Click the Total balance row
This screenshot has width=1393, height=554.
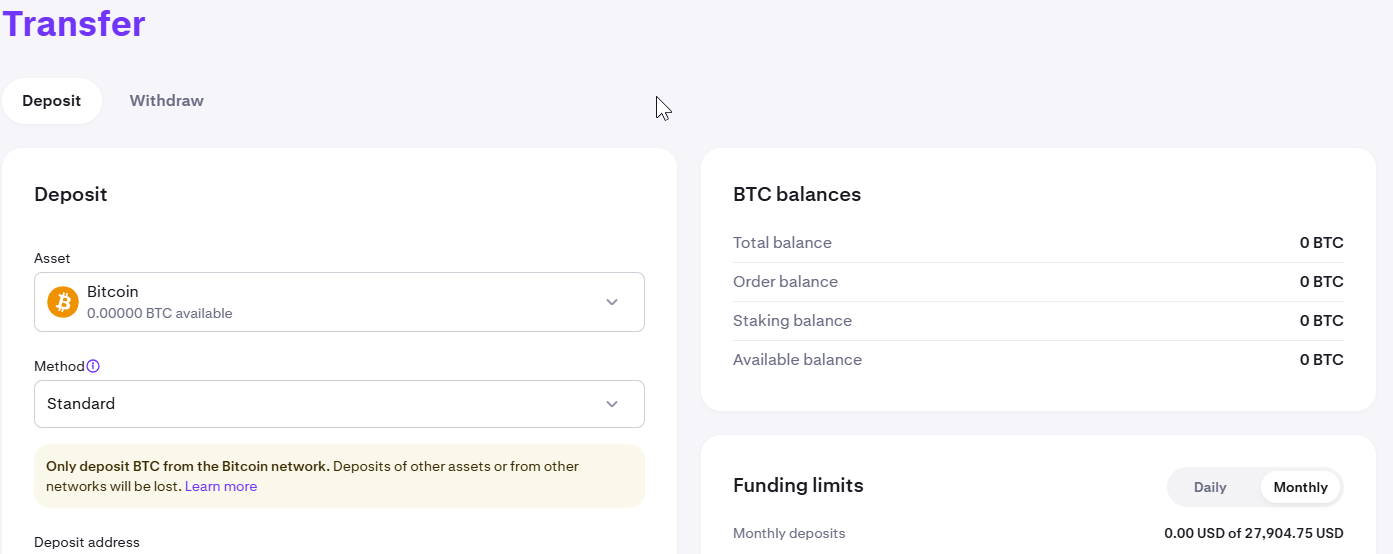(1038, 243)
